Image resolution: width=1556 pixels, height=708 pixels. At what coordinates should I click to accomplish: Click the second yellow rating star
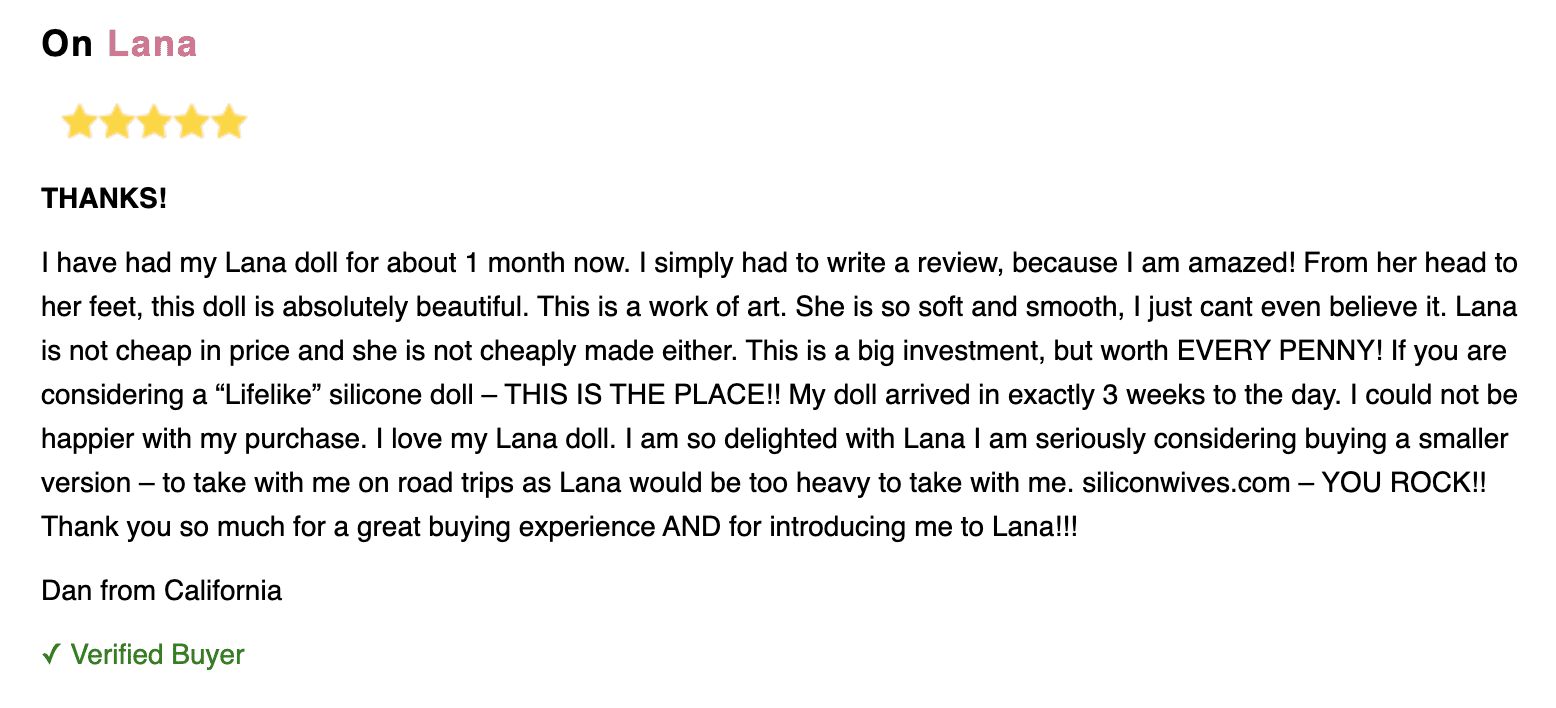117,123
